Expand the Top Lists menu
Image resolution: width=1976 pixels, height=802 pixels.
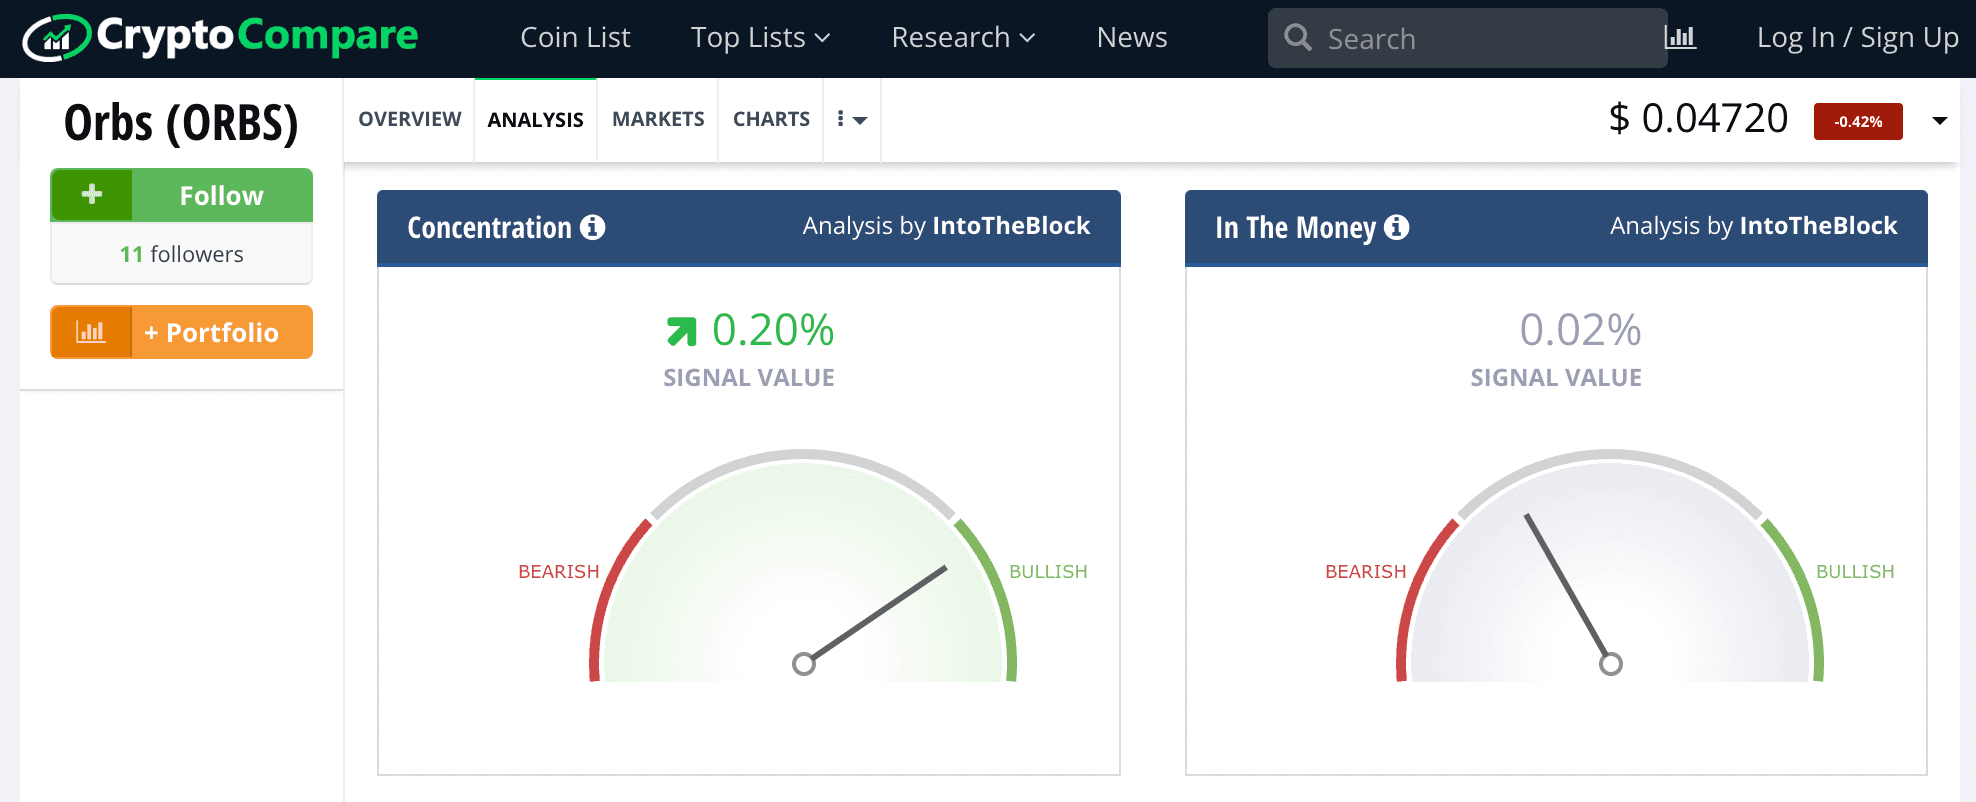[x=760, y=38]
